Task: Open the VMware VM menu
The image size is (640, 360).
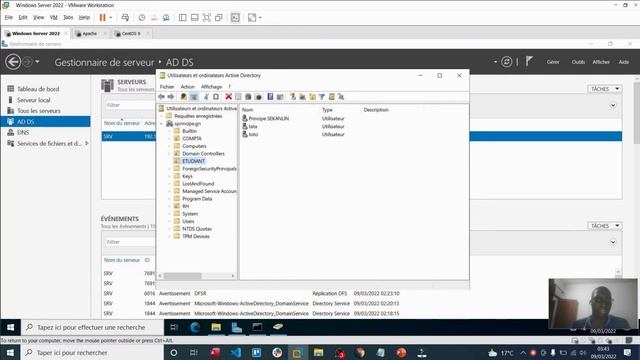Action: point(53,18)
